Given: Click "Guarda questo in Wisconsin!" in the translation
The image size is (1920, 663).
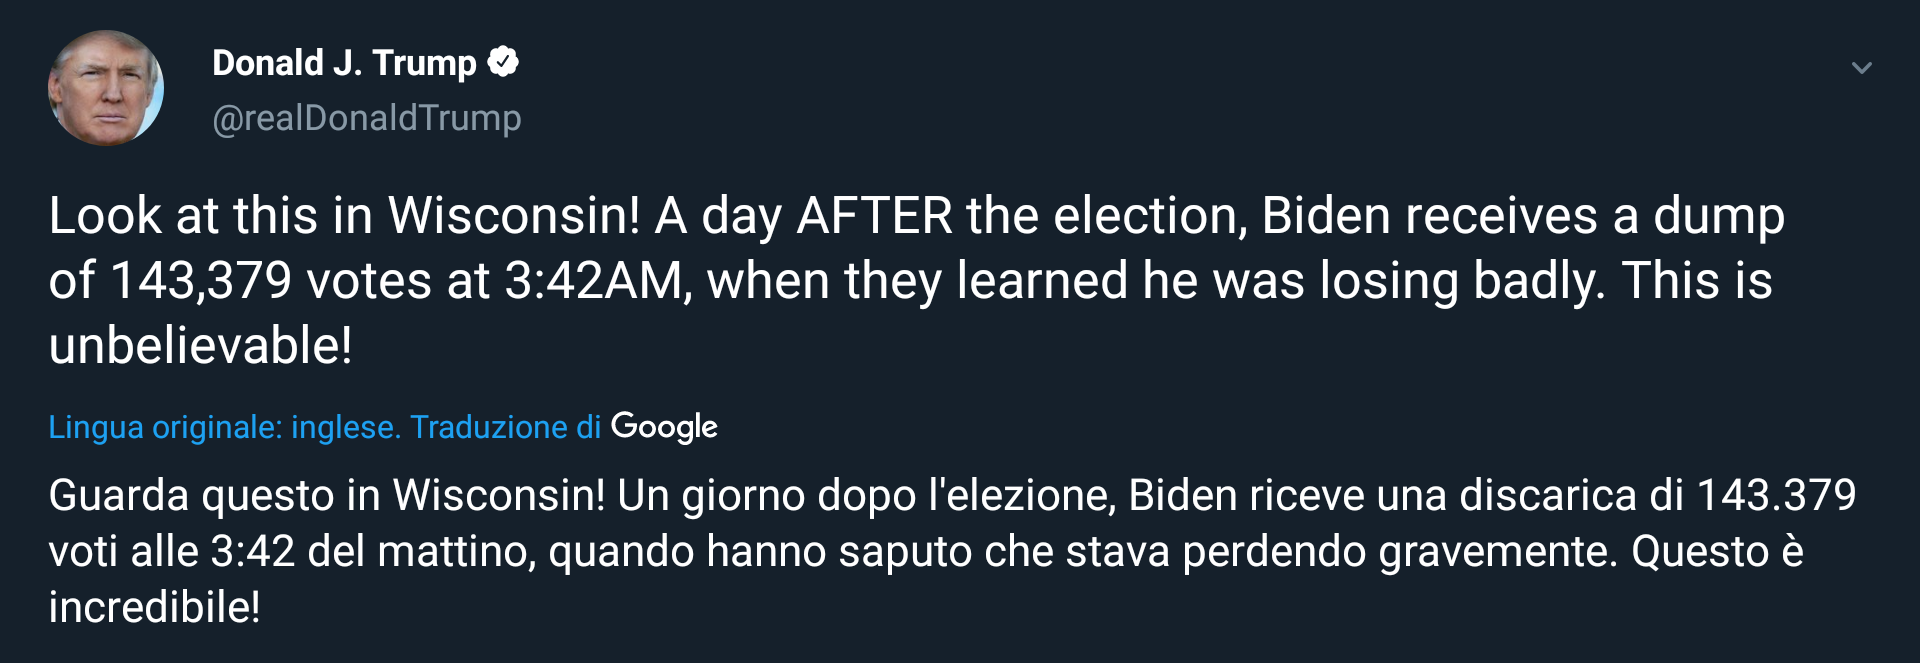Looking at the screenshot, I should pyautogui.click(x=326, y=495).
